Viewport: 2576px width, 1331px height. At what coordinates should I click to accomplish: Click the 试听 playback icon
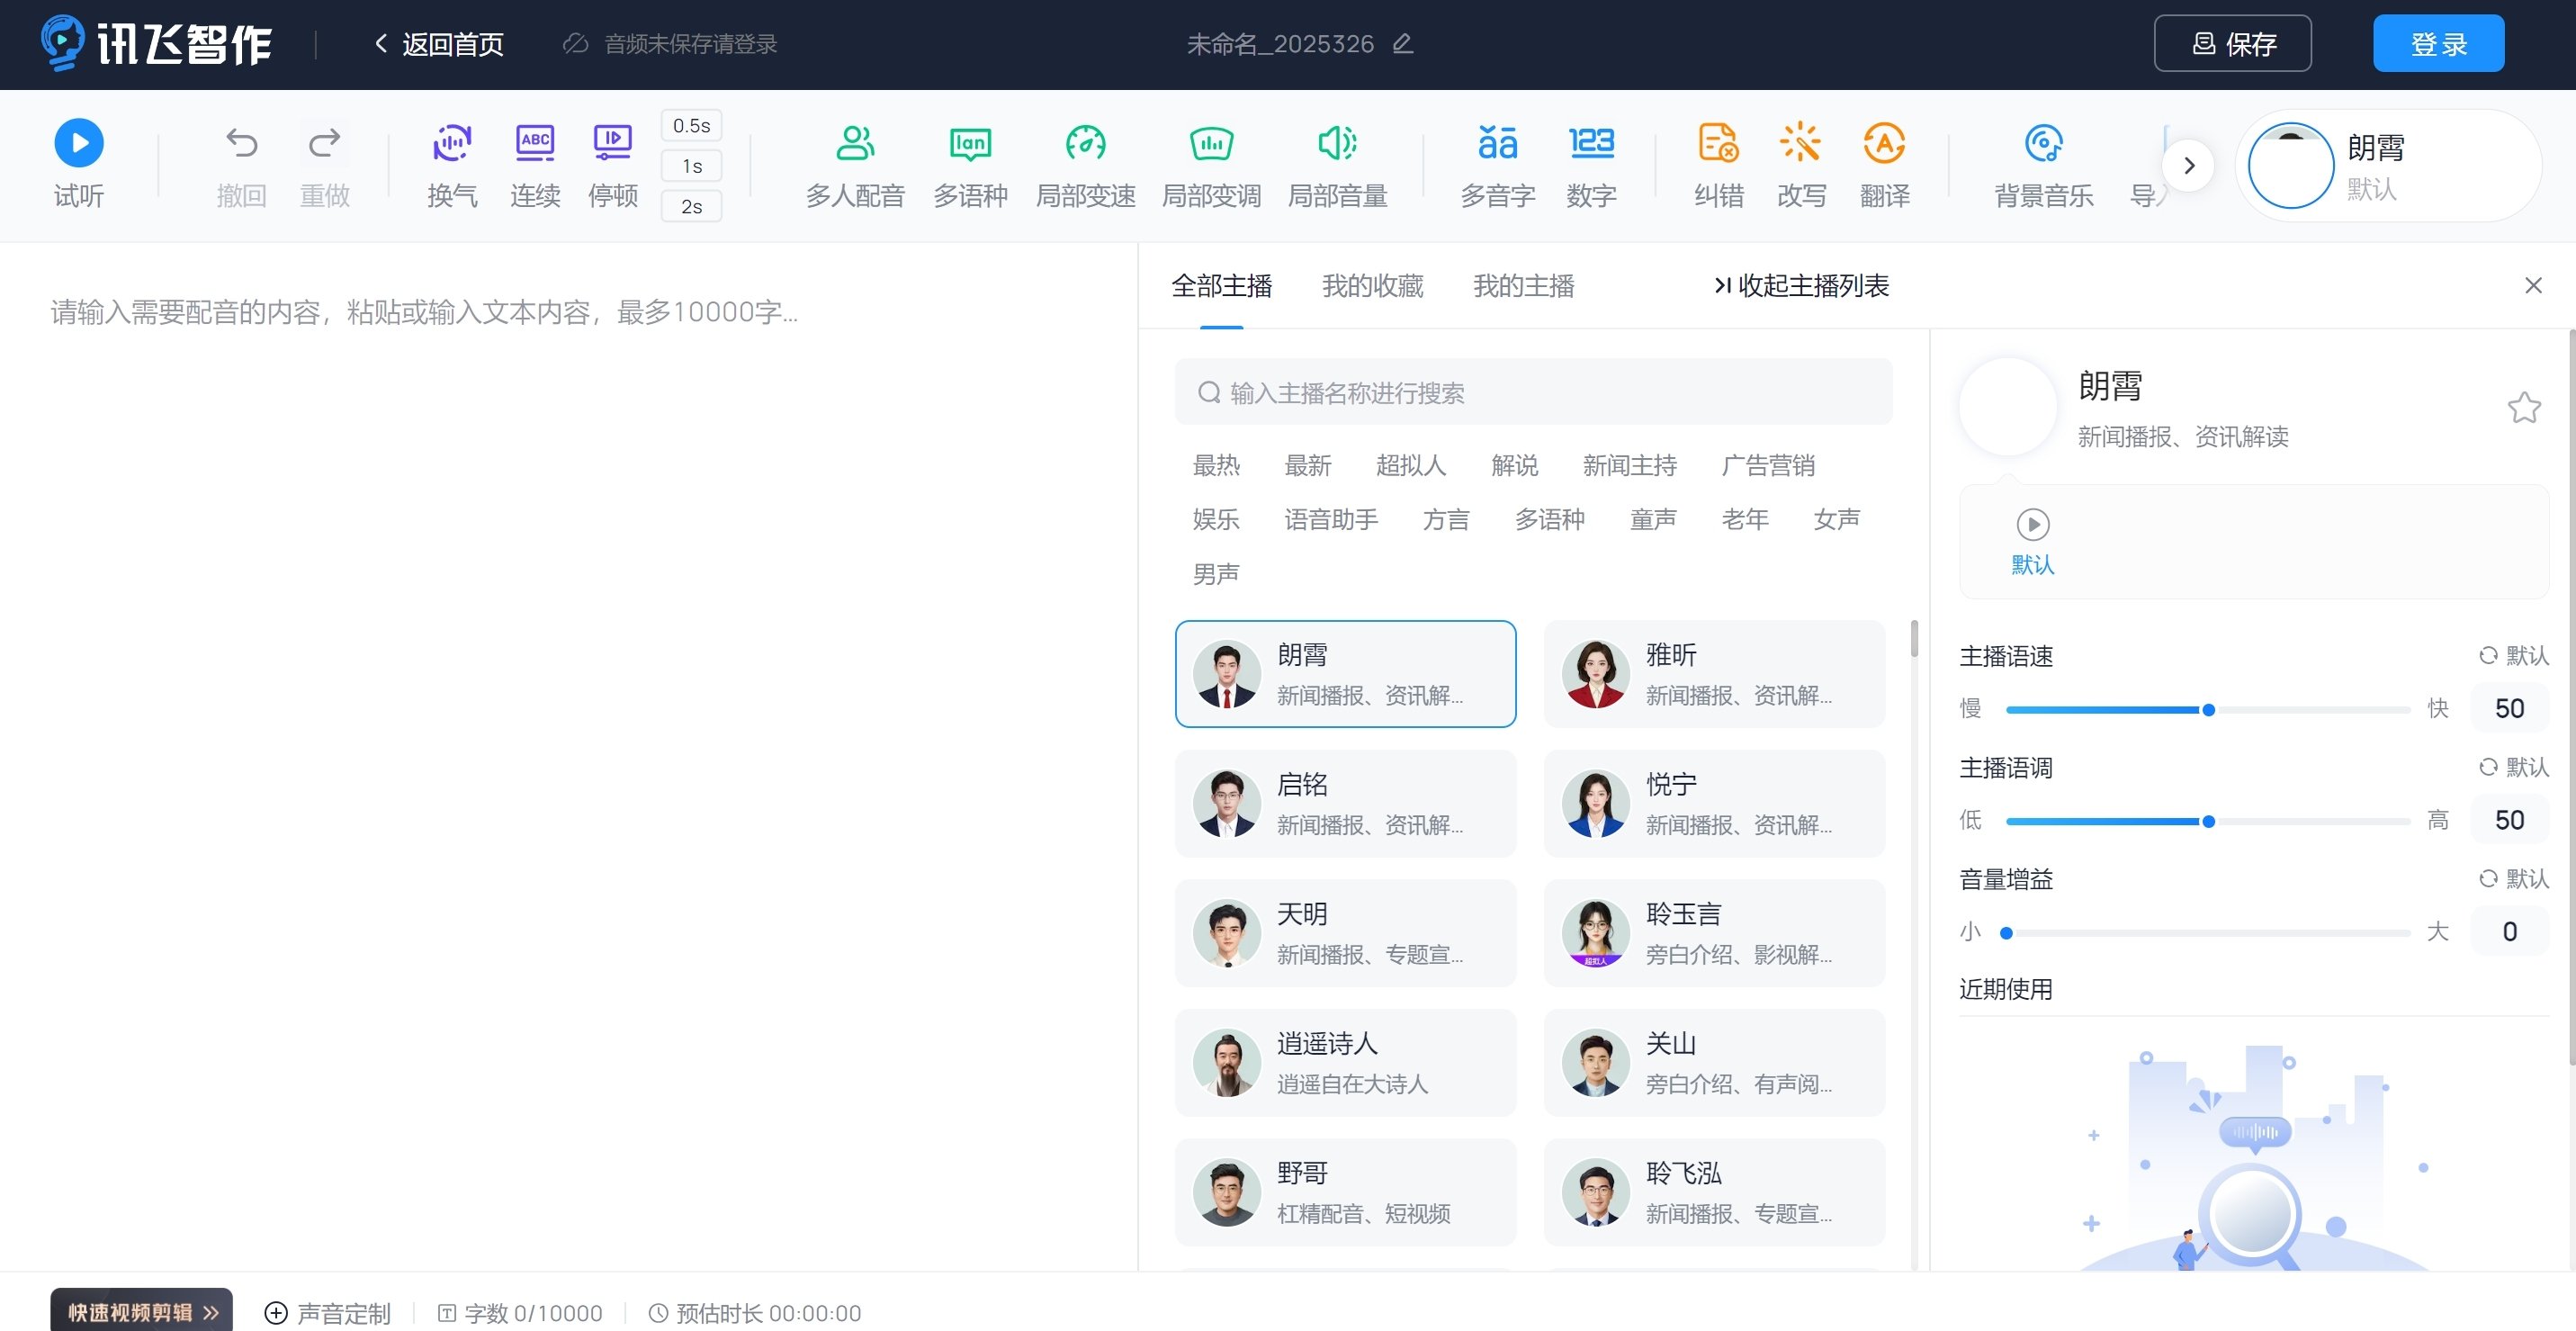point(78,143)
